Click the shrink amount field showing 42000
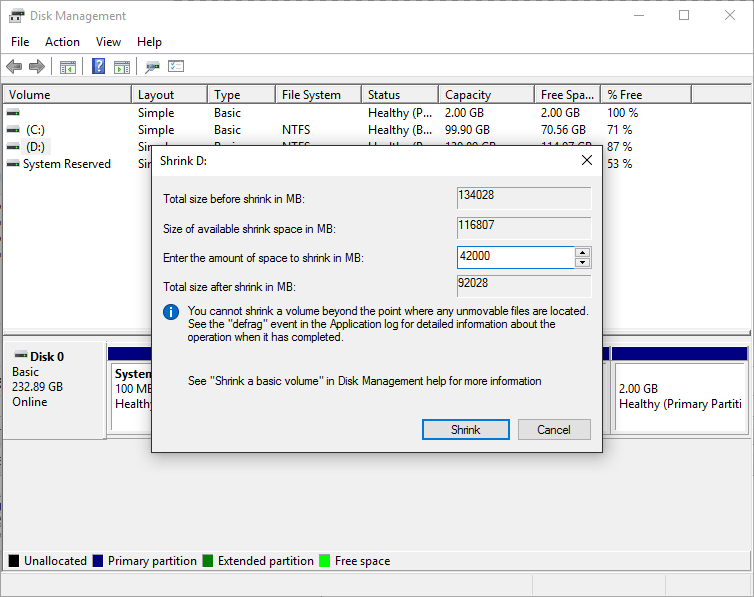This screenshot has height=597, width=754. click(515, 257)
